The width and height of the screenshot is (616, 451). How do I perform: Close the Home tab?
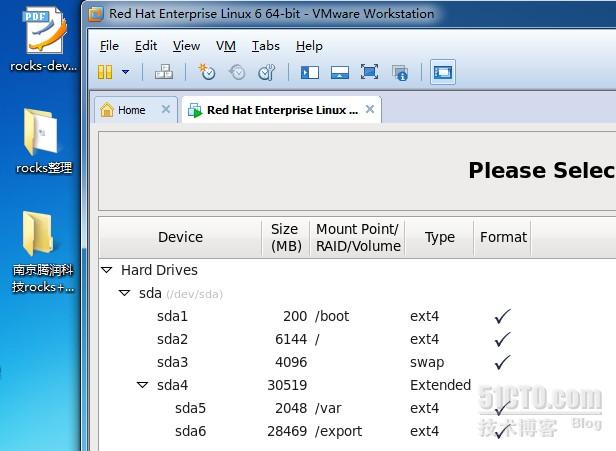coord(166,109)
